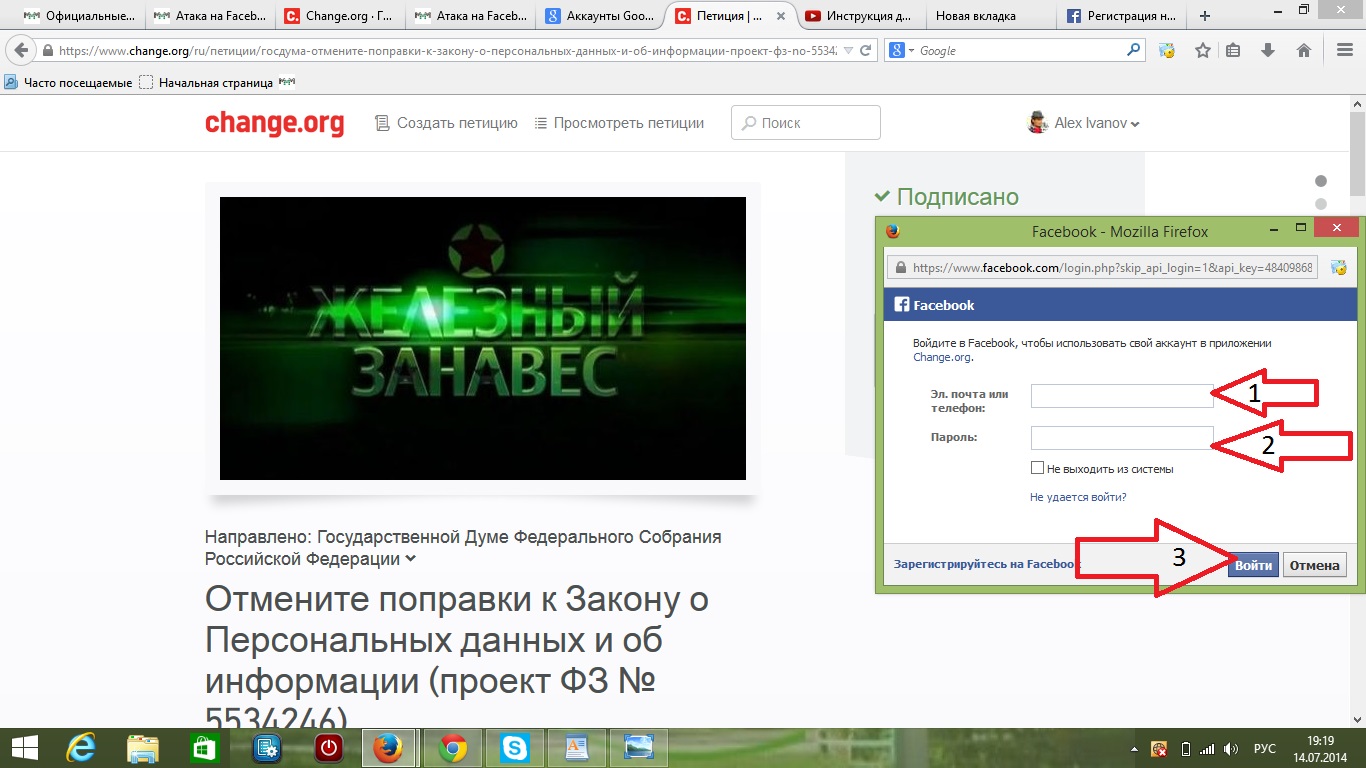Click the magnifier icon in Google search box
Image resolution: width=1366 pixels, height=768 pixels.
pos(1133,50)
